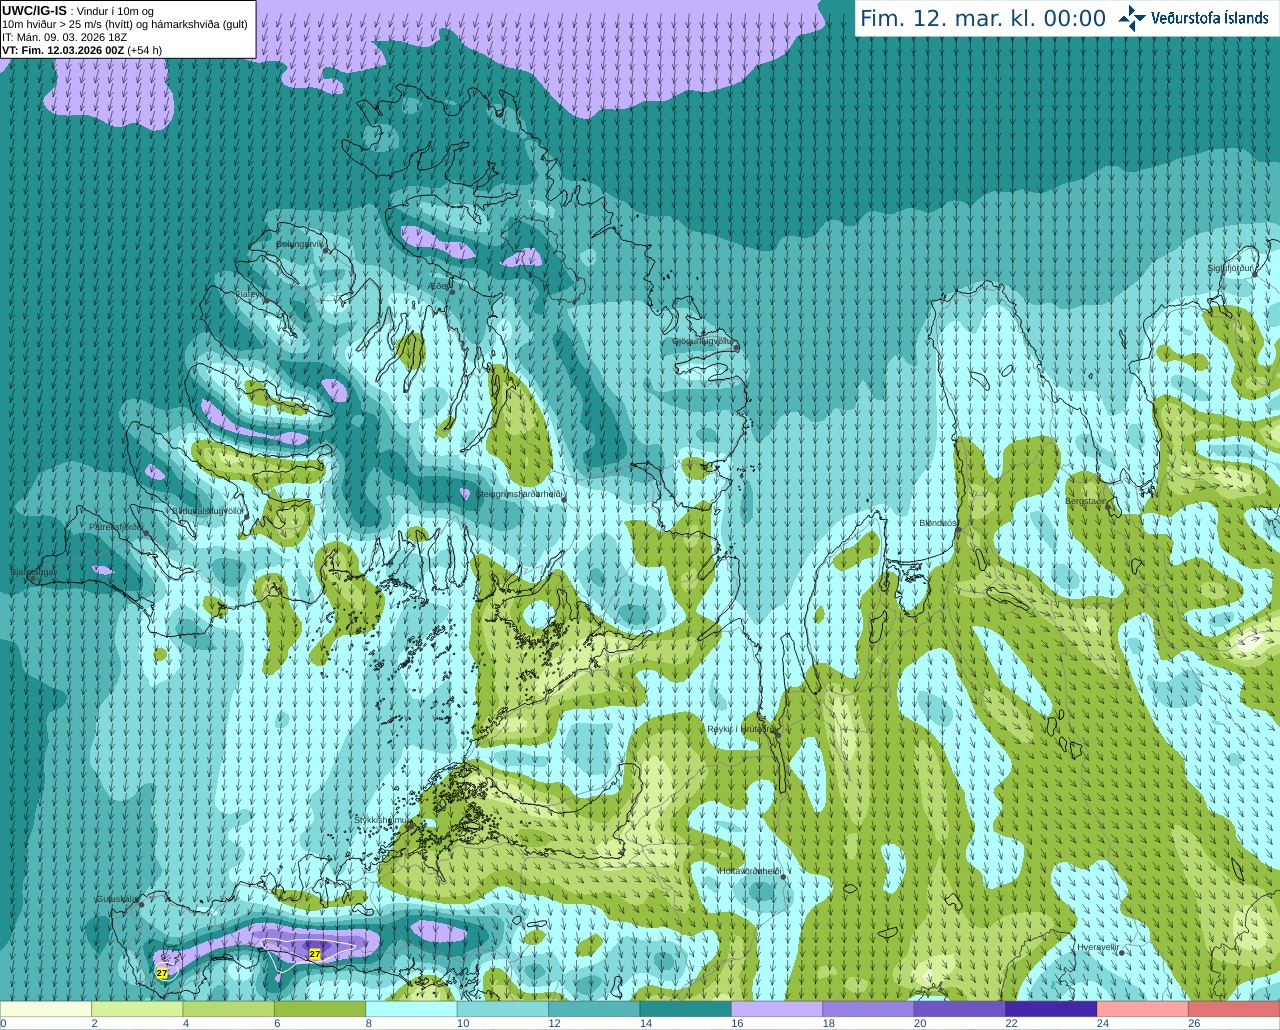Click the Hveravellir station label
The height and width of the screenshot is (1030, 1280).
coord(1097,947)
